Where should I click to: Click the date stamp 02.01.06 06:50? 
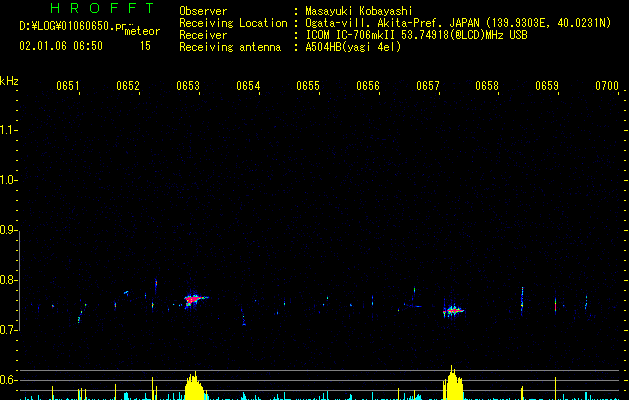(61, 46)
